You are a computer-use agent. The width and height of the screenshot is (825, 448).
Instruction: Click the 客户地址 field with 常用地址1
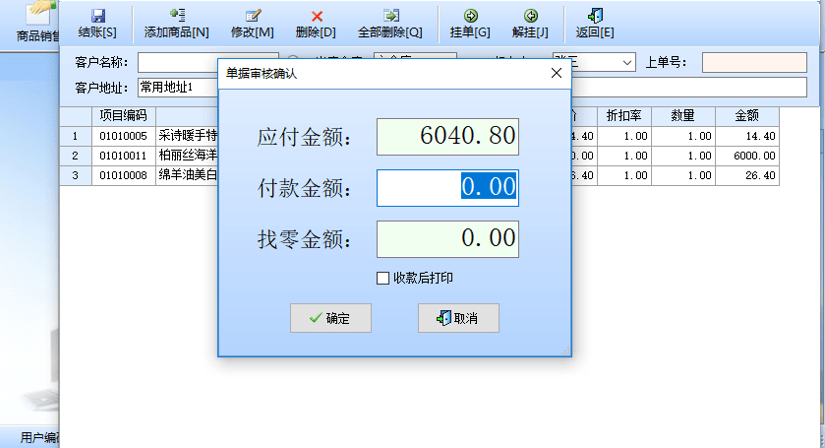coord(178,87)
